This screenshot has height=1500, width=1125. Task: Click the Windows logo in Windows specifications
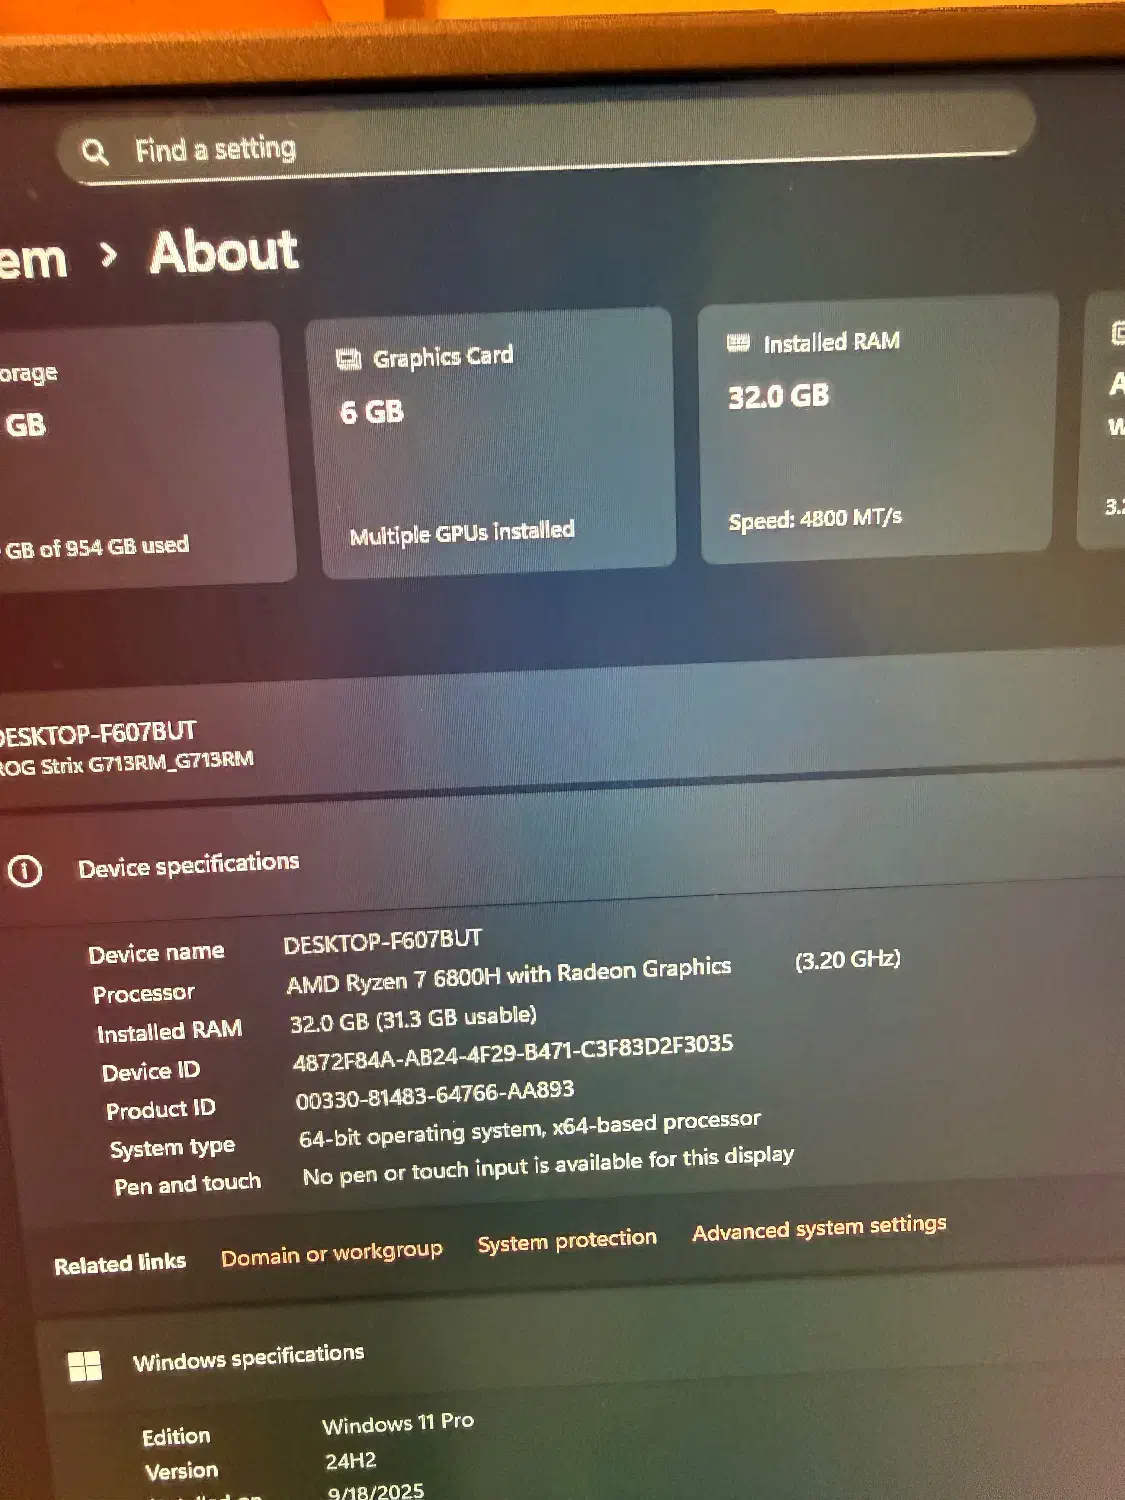tap(85, 1365)
